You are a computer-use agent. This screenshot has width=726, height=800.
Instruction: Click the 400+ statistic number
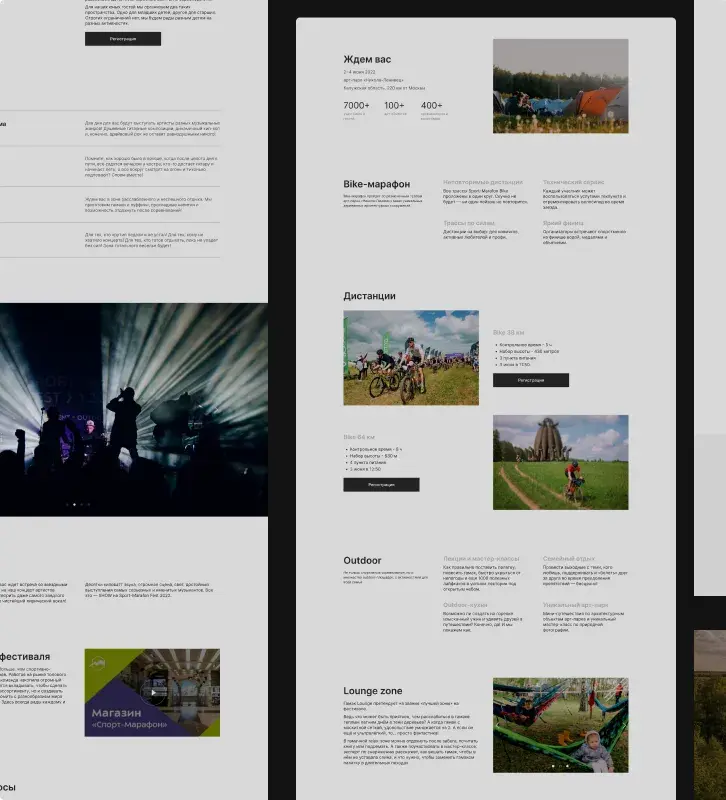click(431, 105)
